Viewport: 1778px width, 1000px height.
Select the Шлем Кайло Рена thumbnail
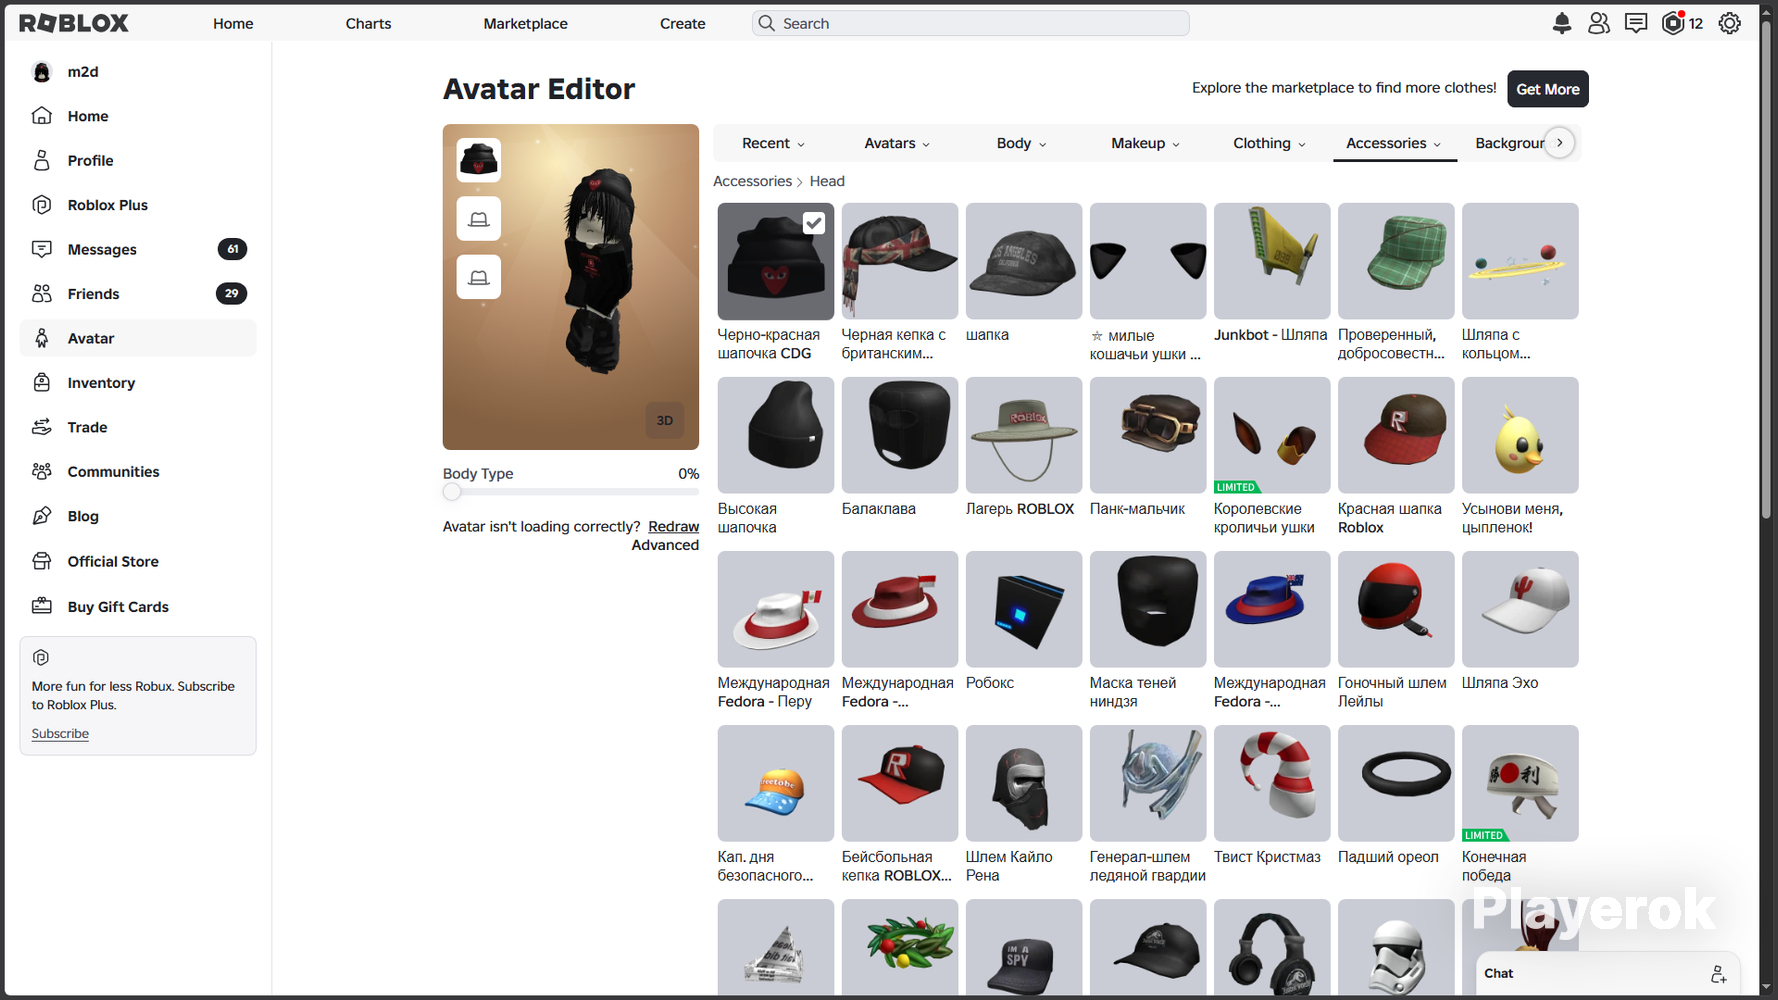click(x=1024, y=783)
